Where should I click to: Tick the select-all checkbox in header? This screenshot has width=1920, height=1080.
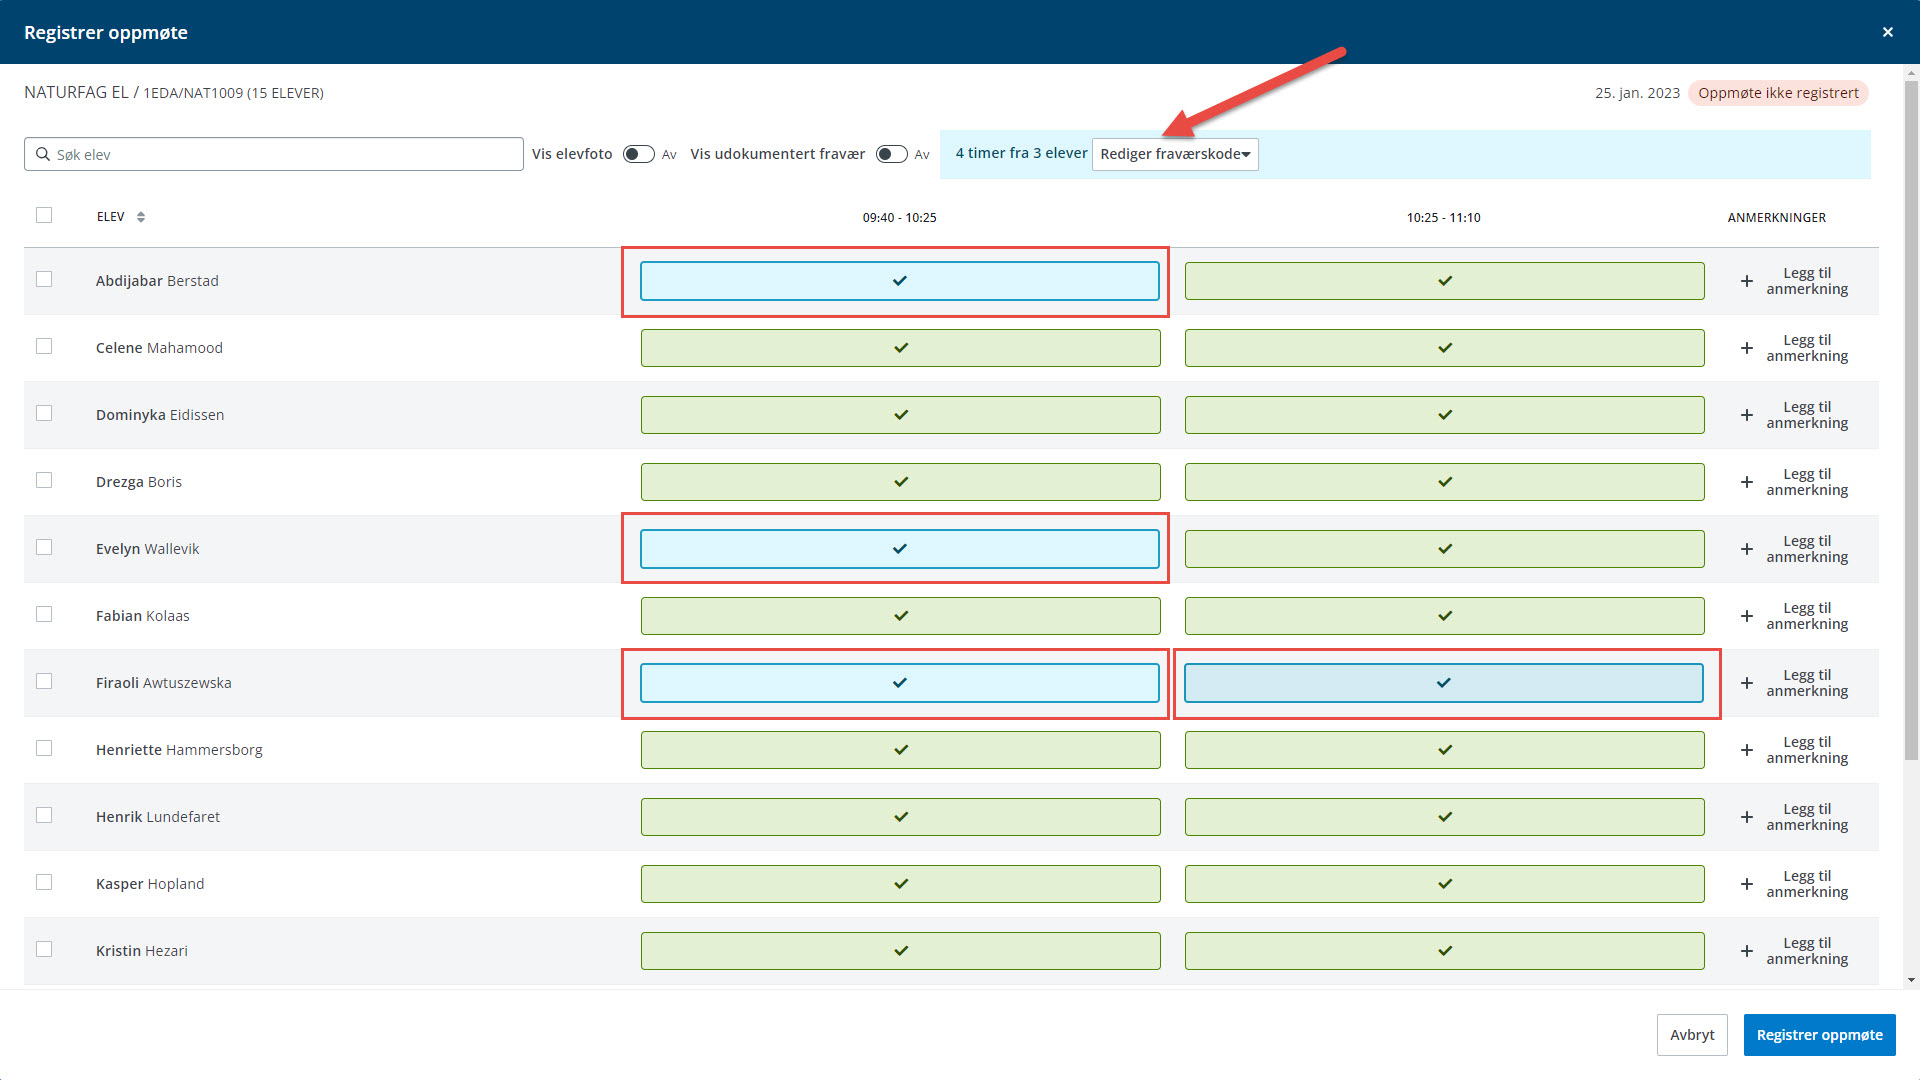pyautogui.click(x=44, y=215)
